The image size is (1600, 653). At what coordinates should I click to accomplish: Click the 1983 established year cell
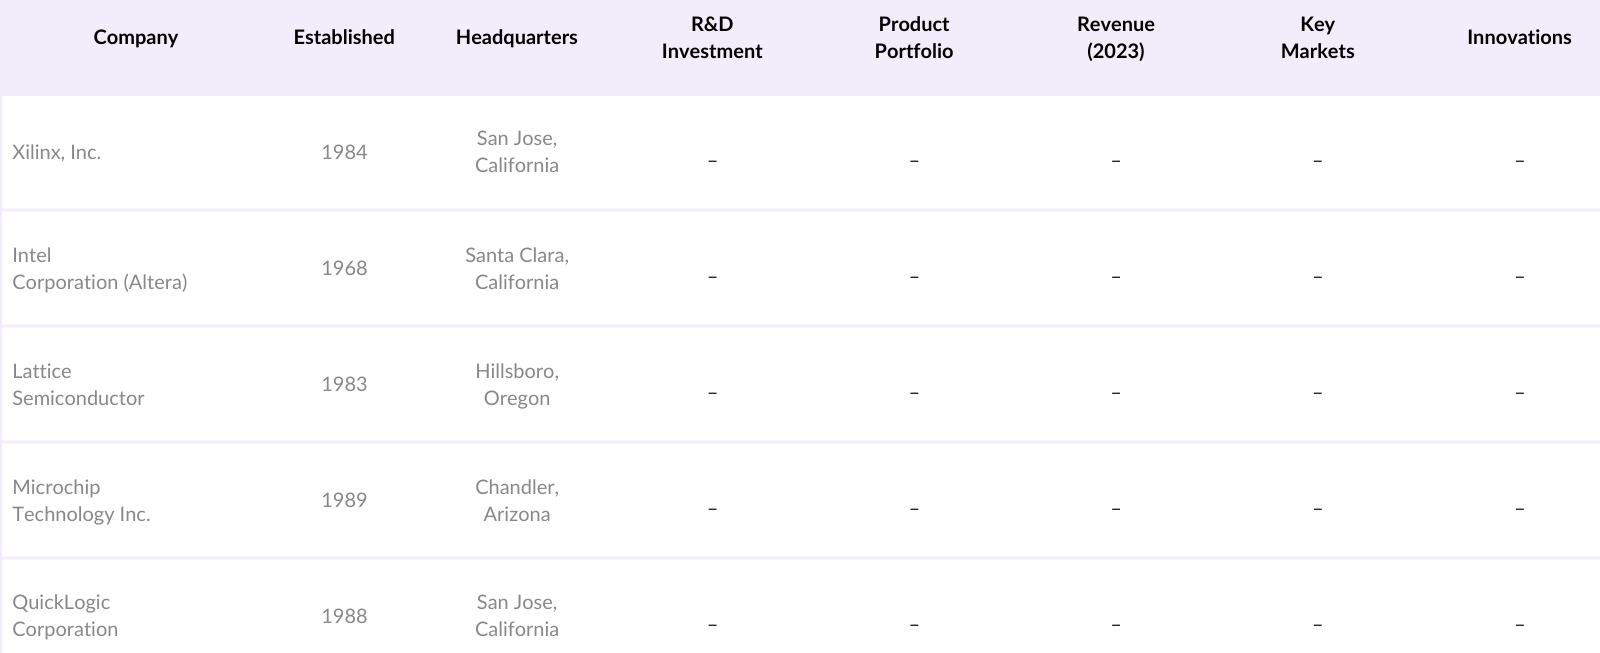click(344, 384)
